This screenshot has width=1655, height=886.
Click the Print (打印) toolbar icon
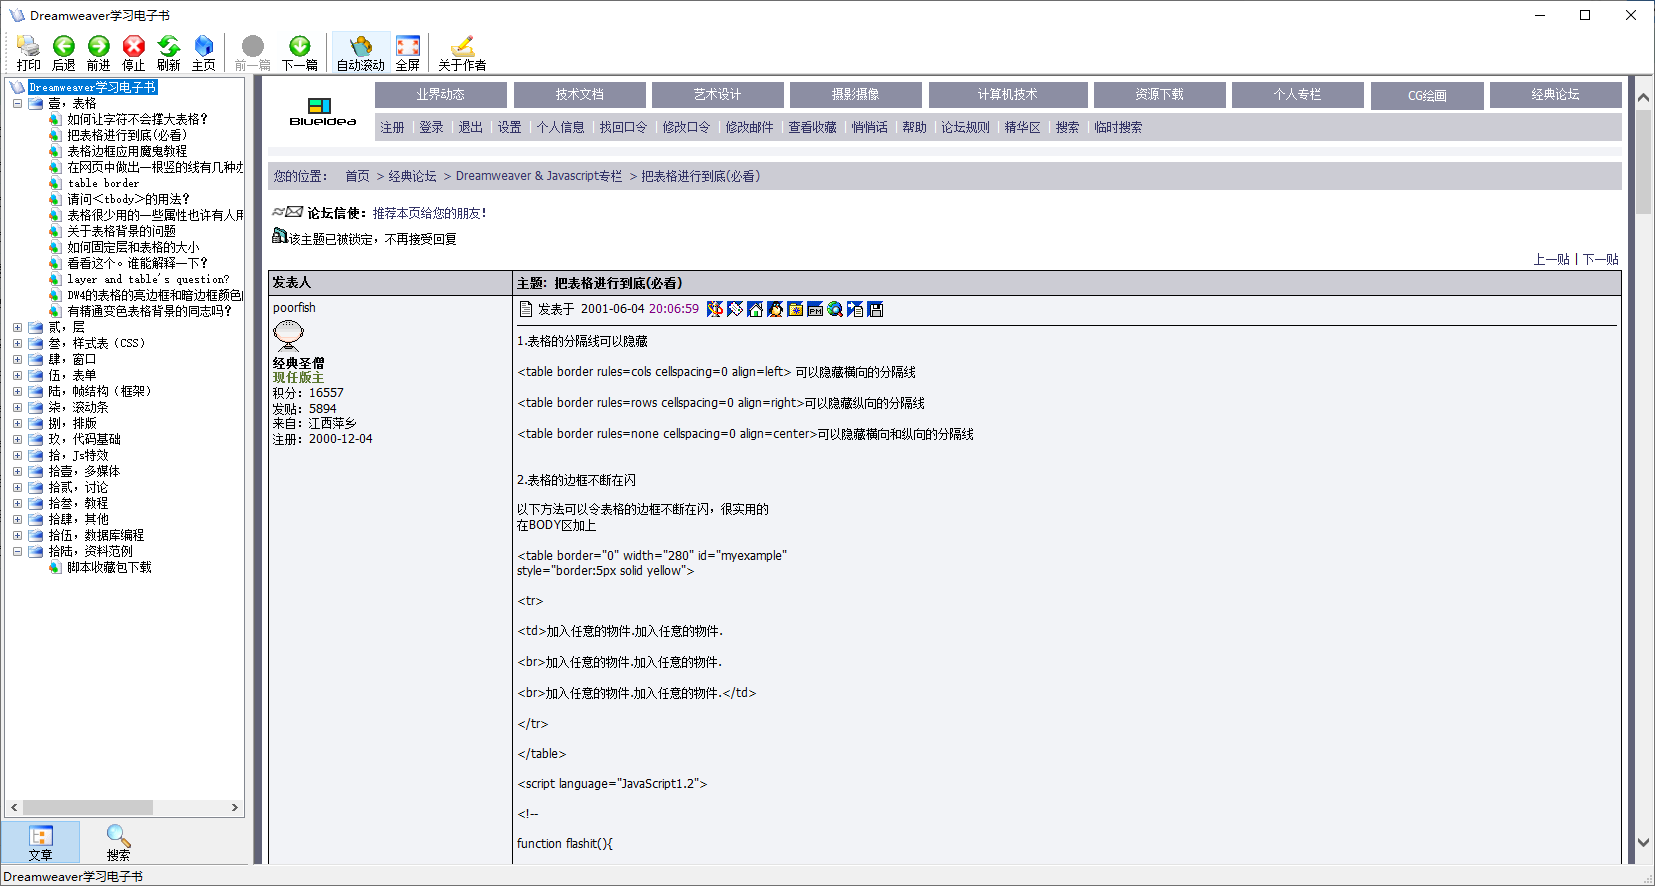[28, 52]
